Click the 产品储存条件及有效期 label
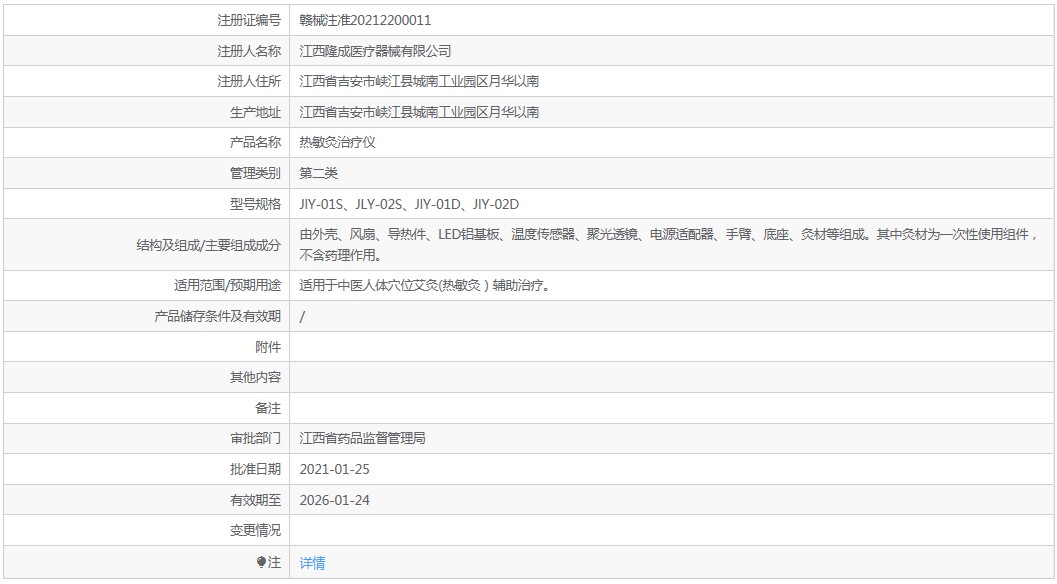Viewport: 1057px width, 584px height. [218, 316]
